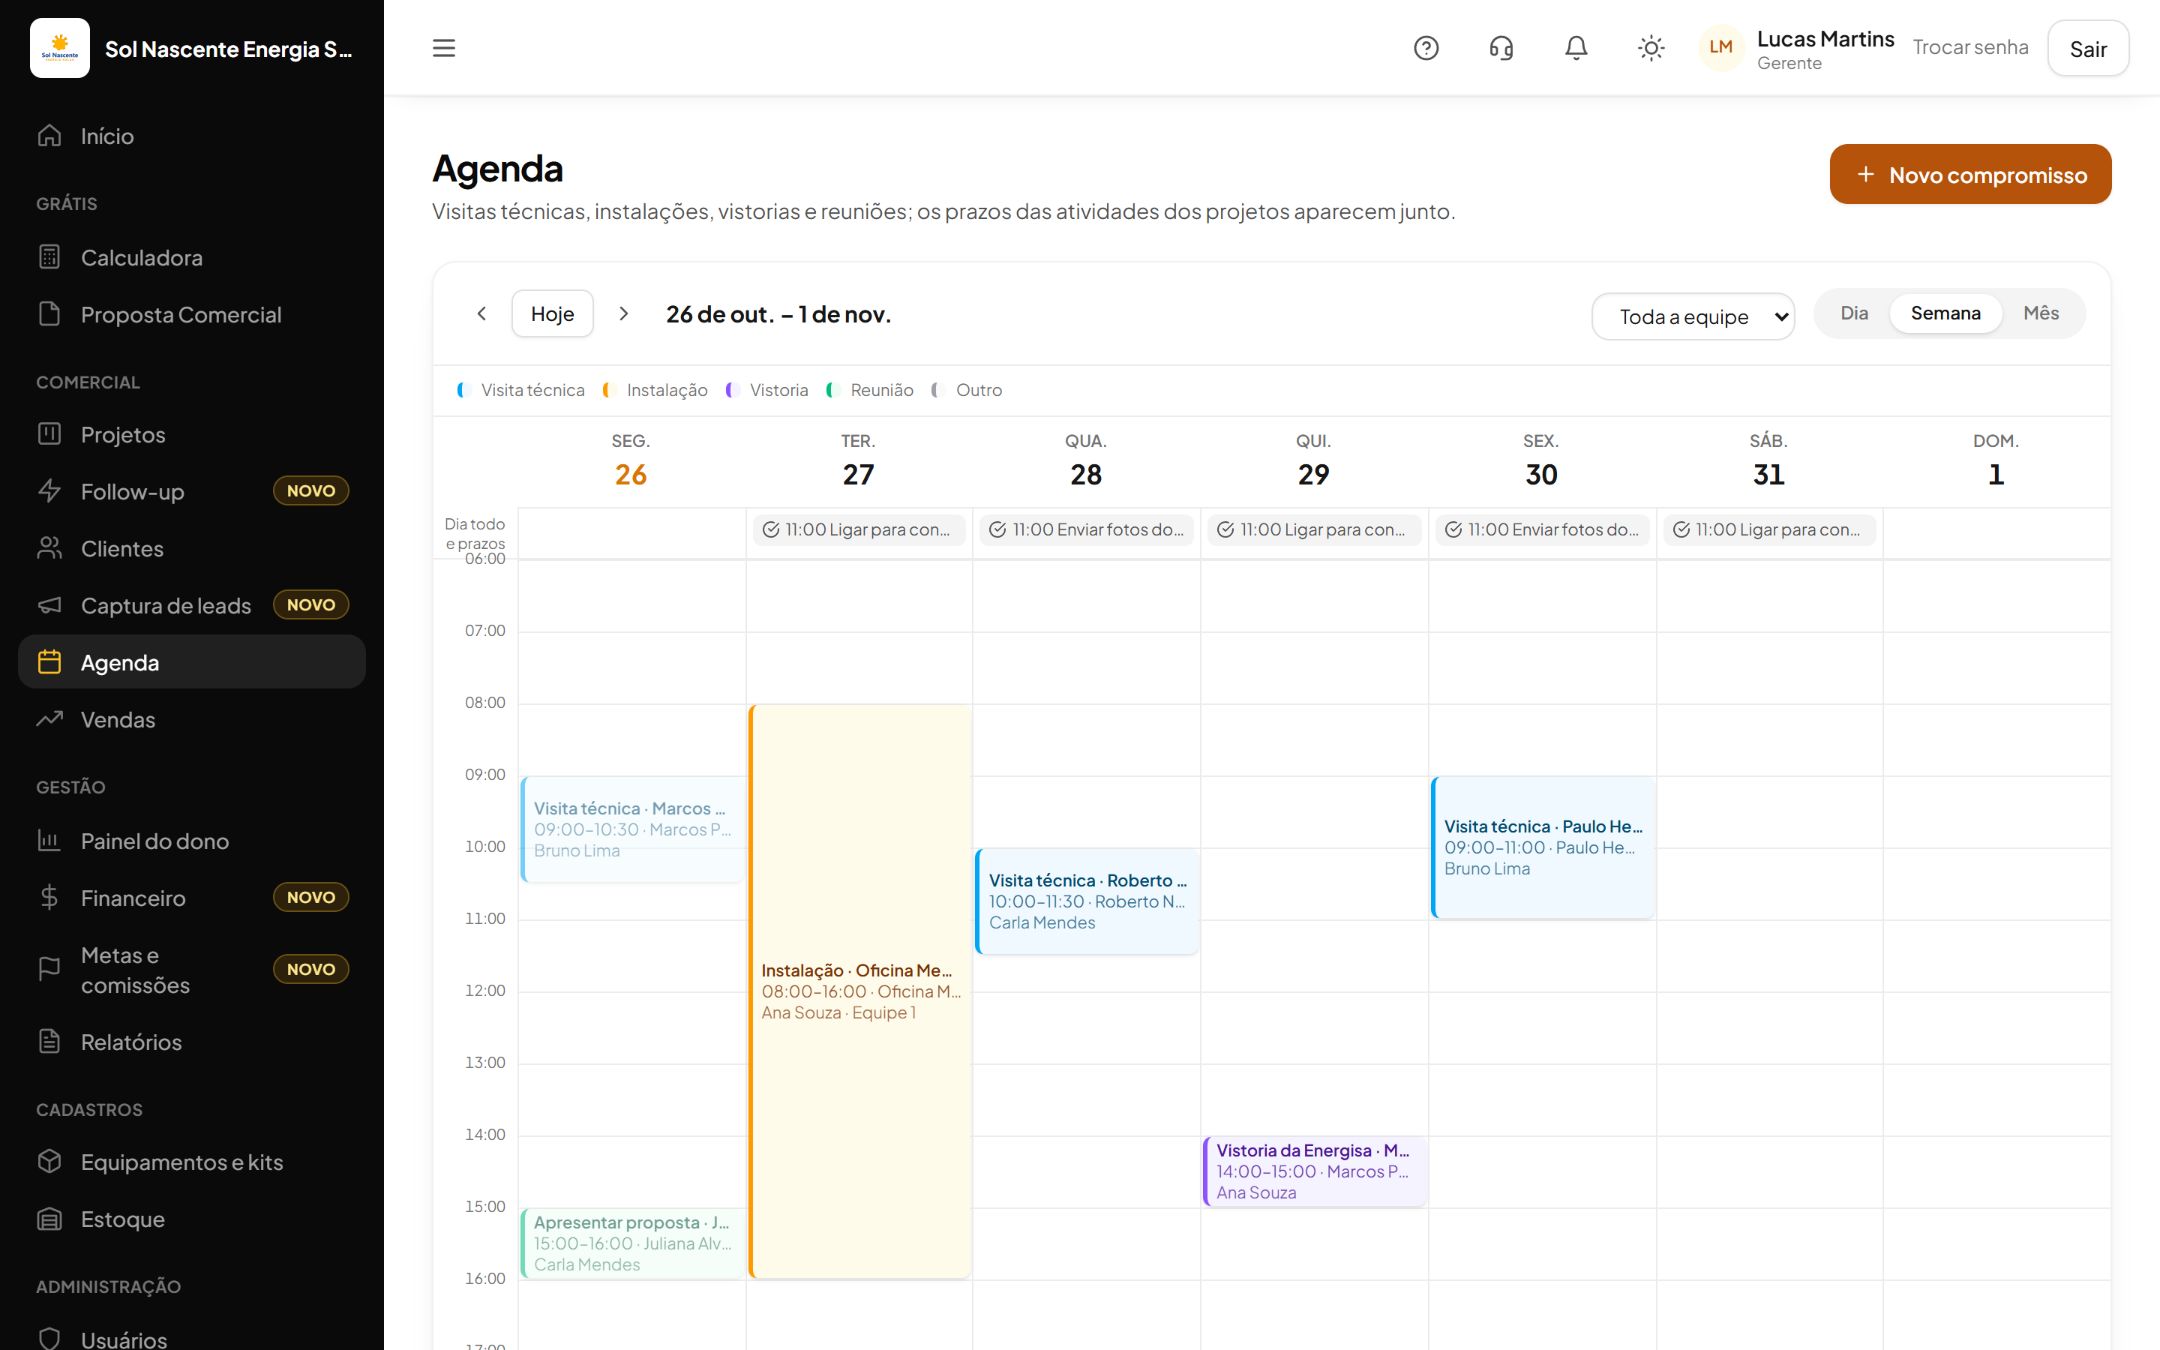Mark Tuesday's 11:00 Ligar task done
The image size is (2160, 1350).
[x=771, y=530]
